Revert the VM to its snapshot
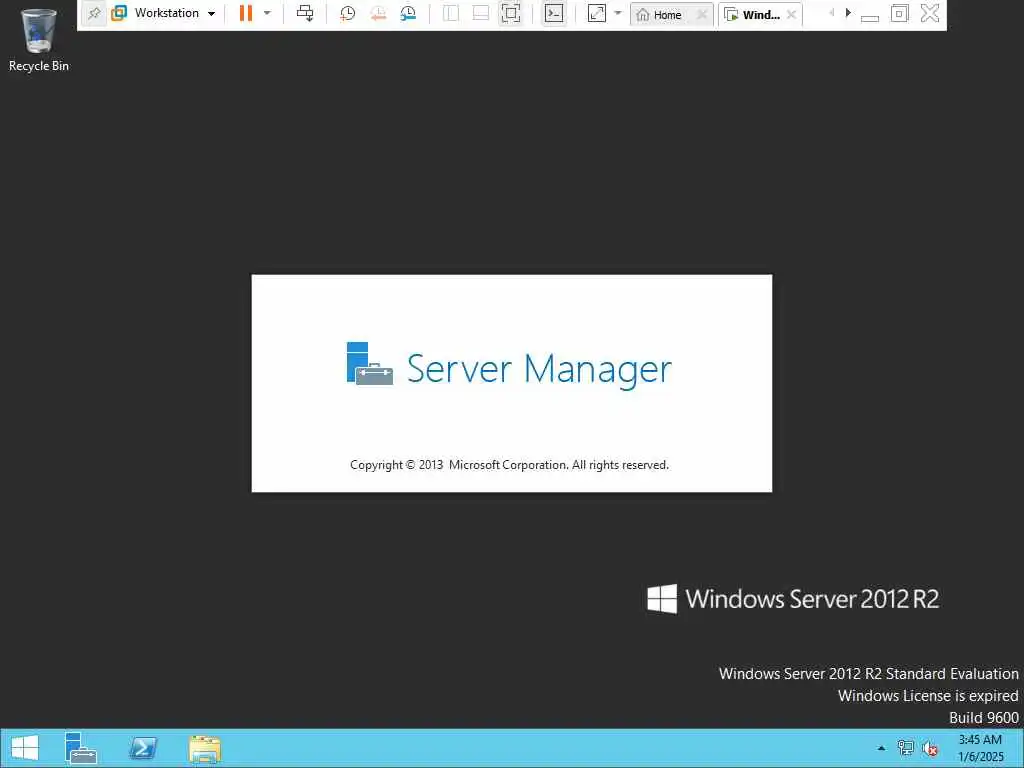Screen dimensions: 1024x768 [378, 13]
